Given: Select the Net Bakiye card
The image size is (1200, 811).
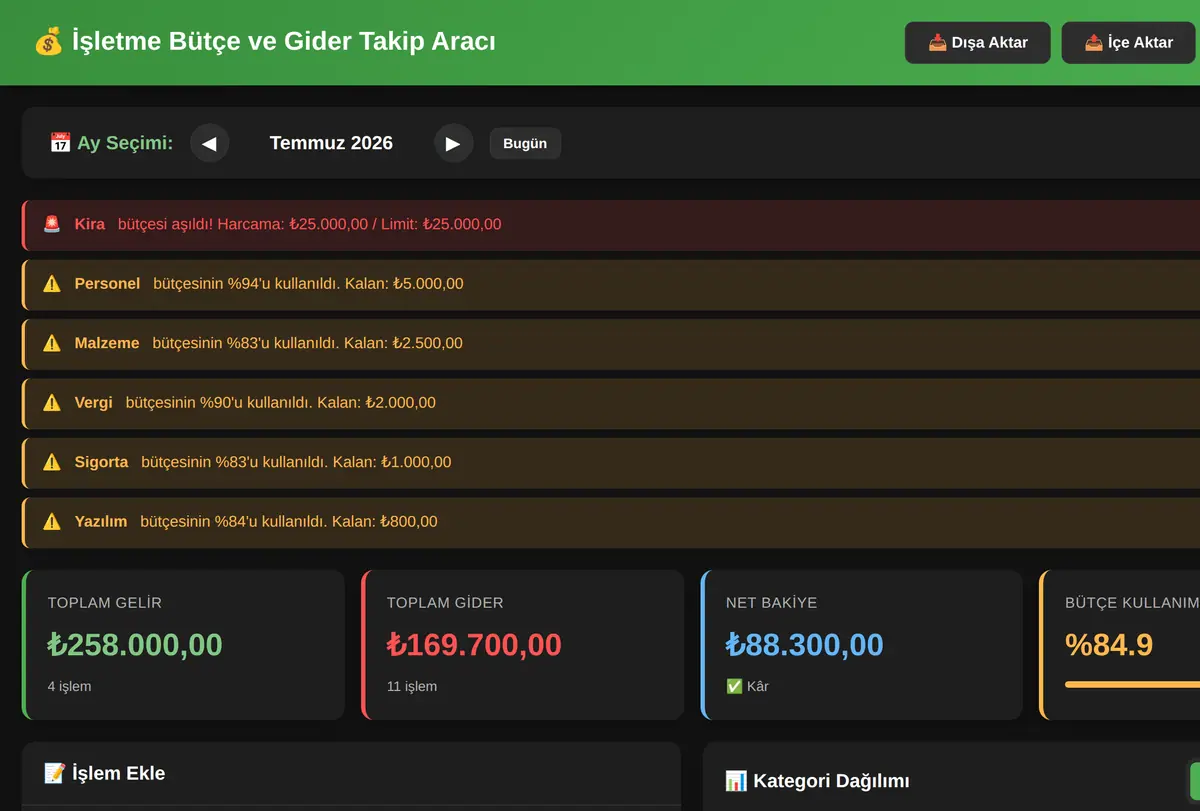Looking at the screenshot, I should point(862,645).
